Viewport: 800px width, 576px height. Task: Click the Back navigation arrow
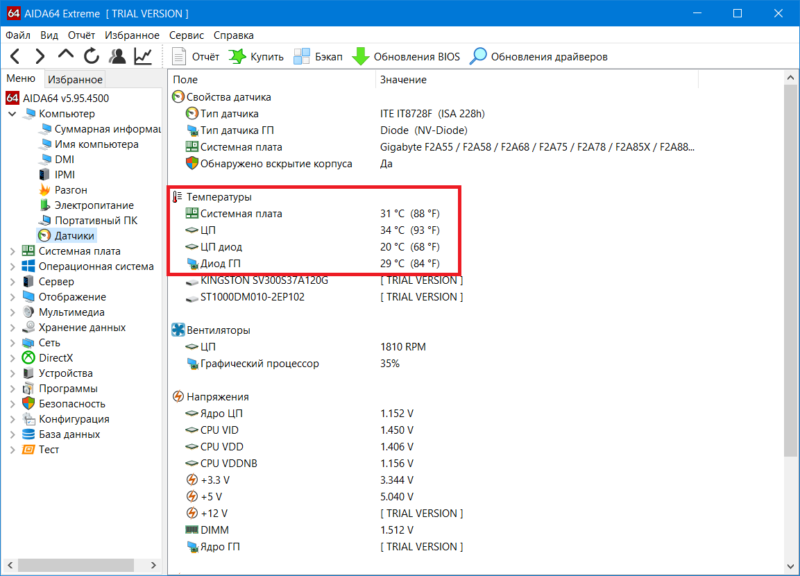(15, 56)
